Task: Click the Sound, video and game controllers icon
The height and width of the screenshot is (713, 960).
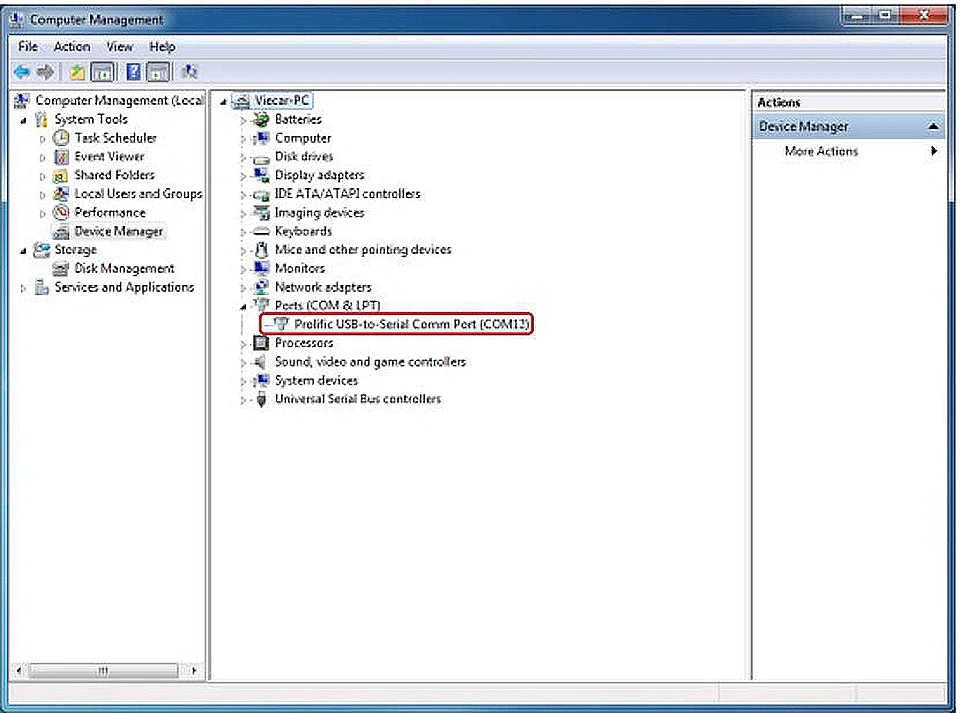Action: [261, 362]
